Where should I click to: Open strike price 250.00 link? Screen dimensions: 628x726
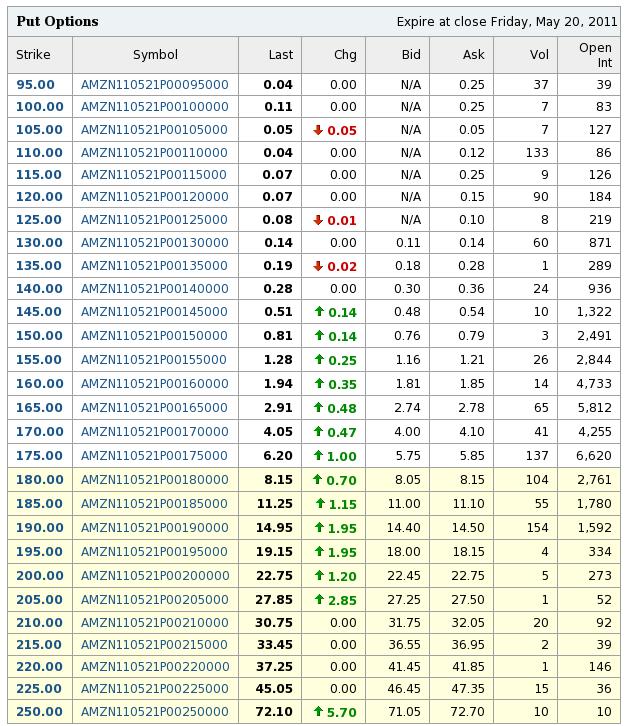39,712
